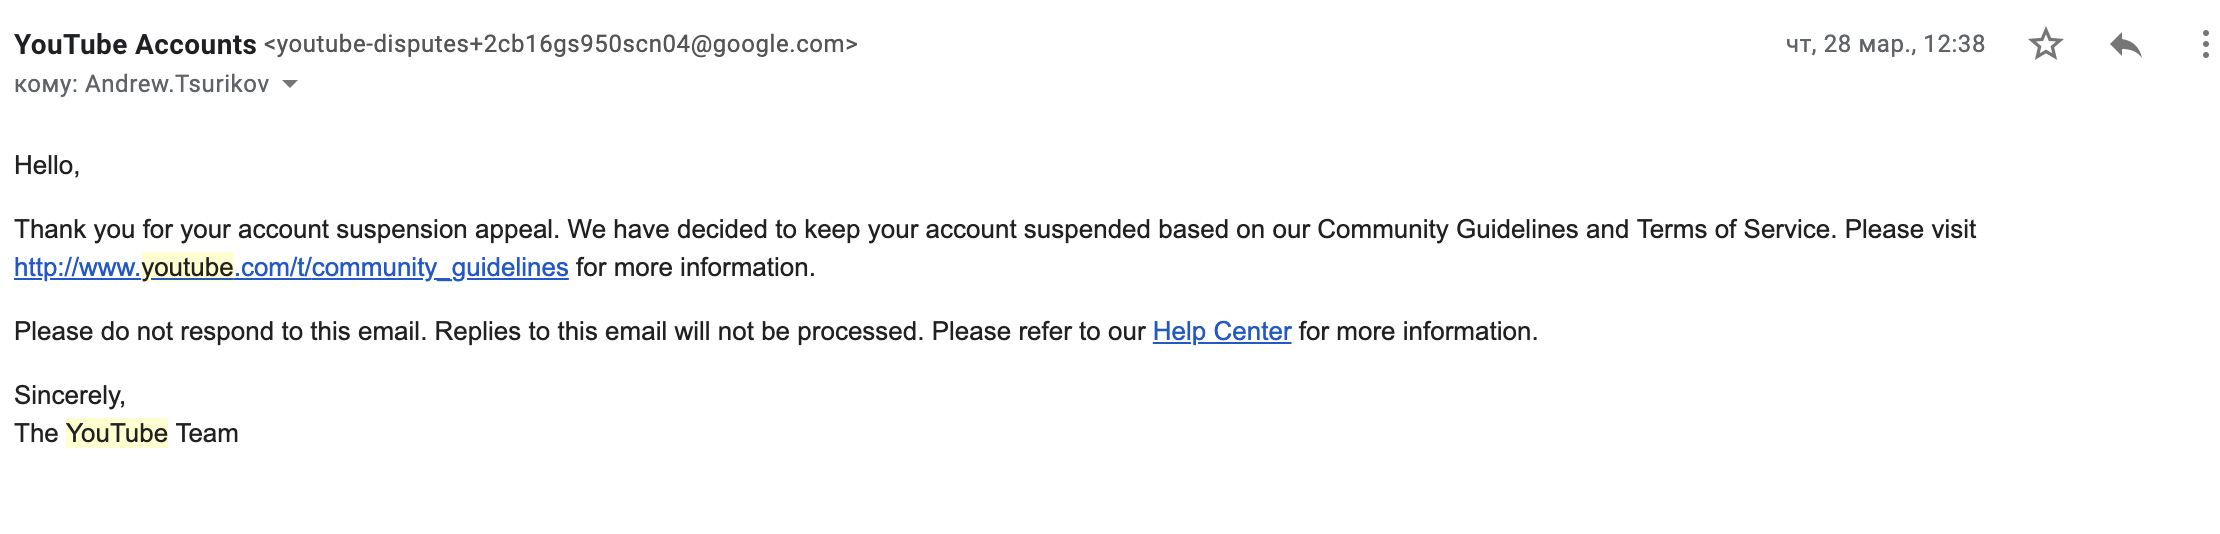Click the youtube-disputes sender email address
The image size is (2220, 534).
561,44
